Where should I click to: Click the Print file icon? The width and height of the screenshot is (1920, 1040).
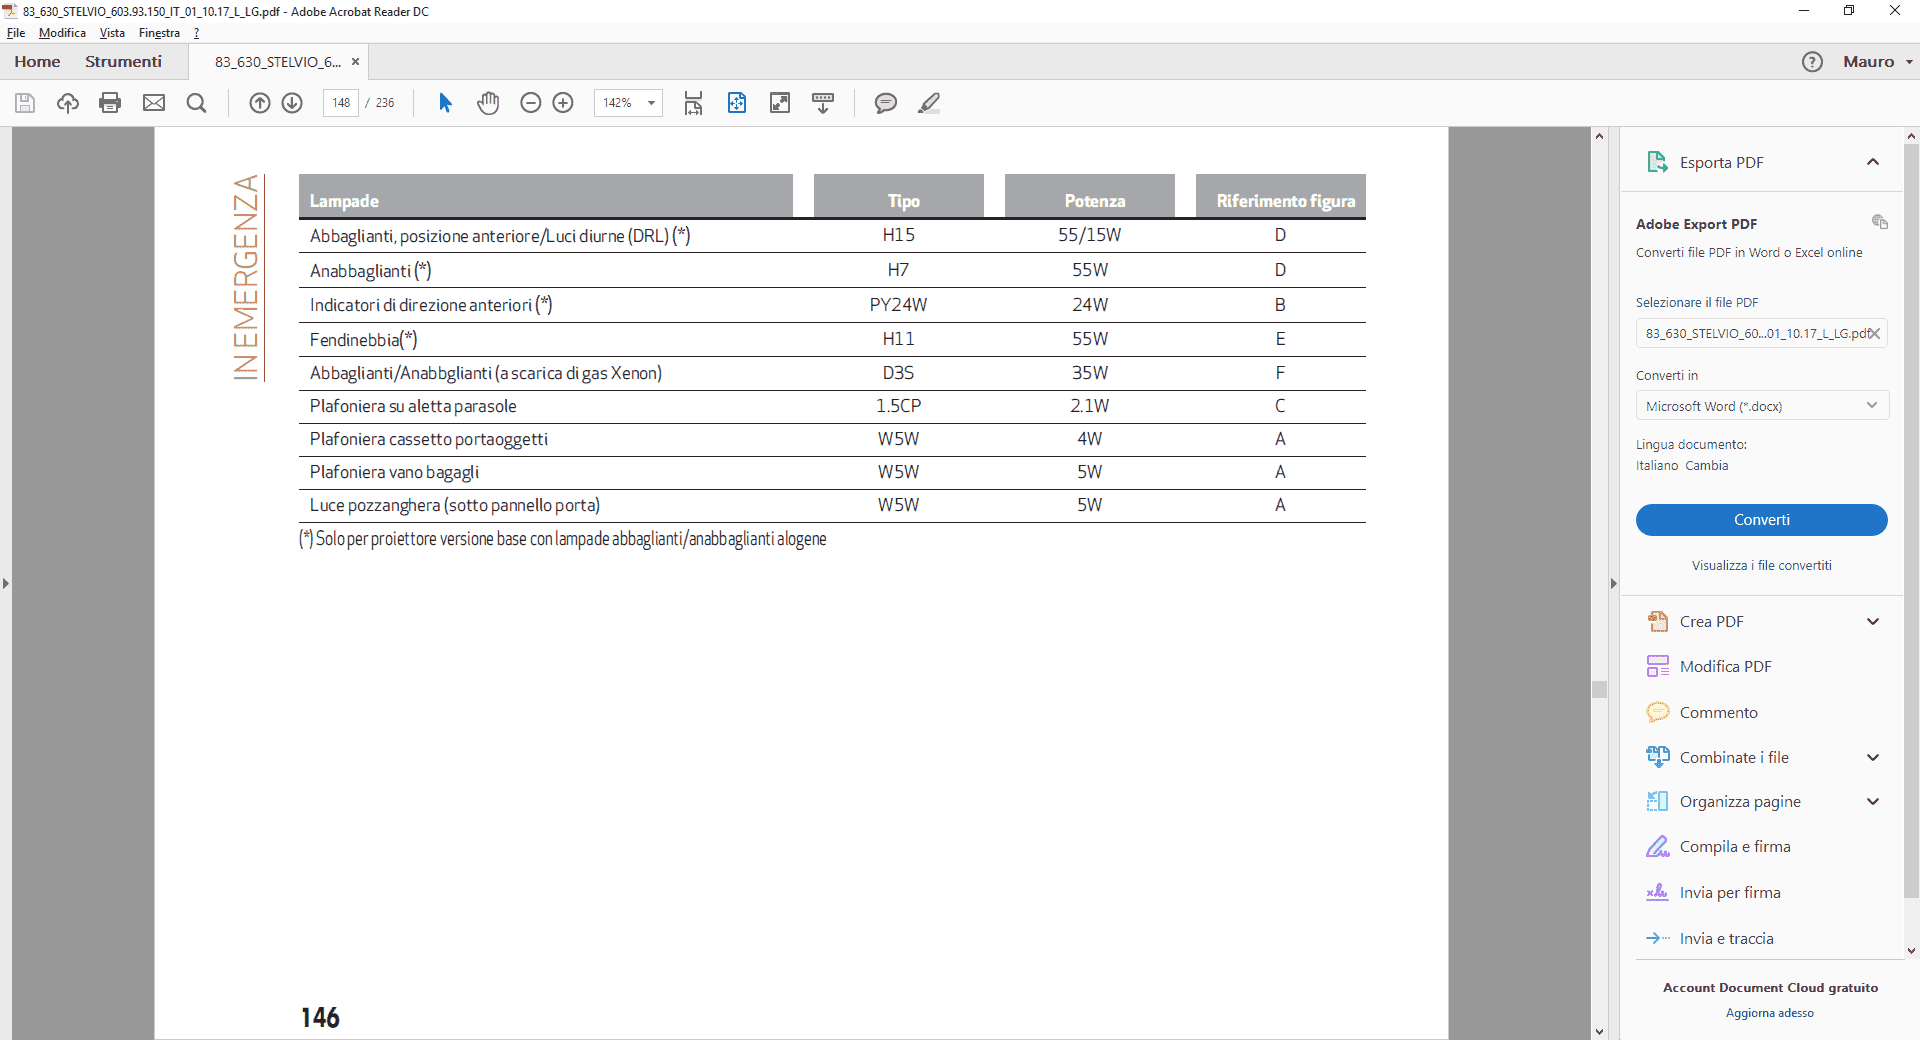[110, 103]
